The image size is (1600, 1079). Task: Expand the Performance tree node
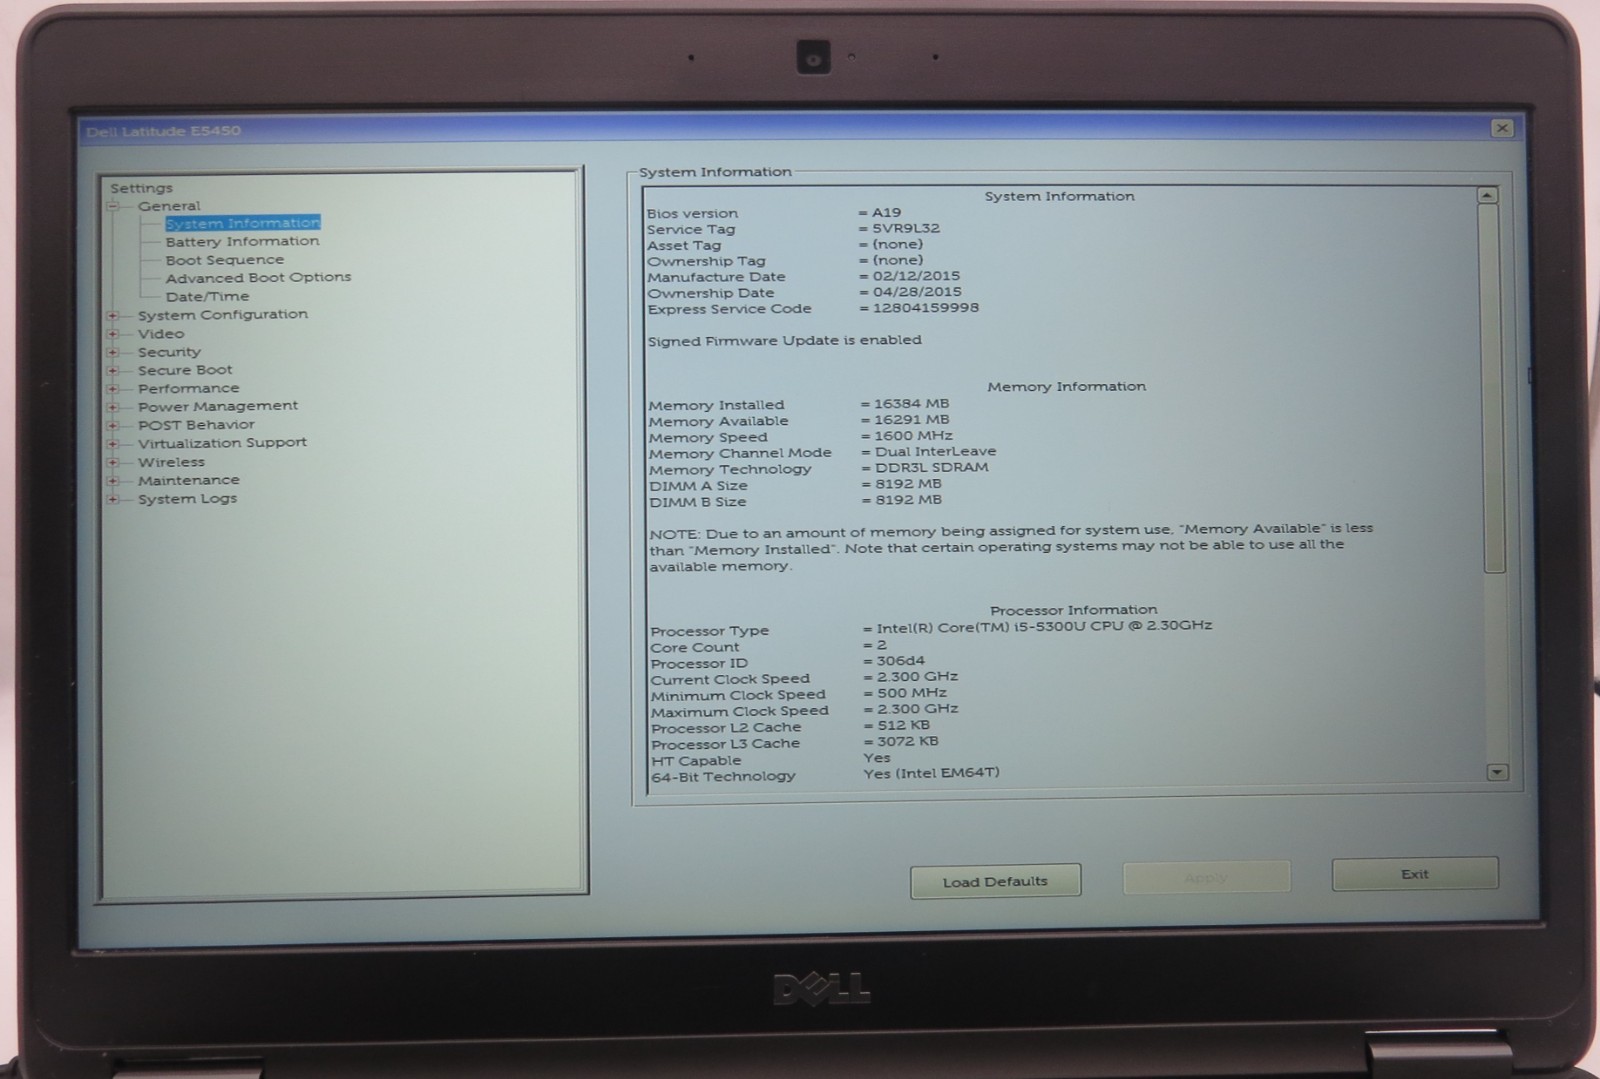point(113,389)
